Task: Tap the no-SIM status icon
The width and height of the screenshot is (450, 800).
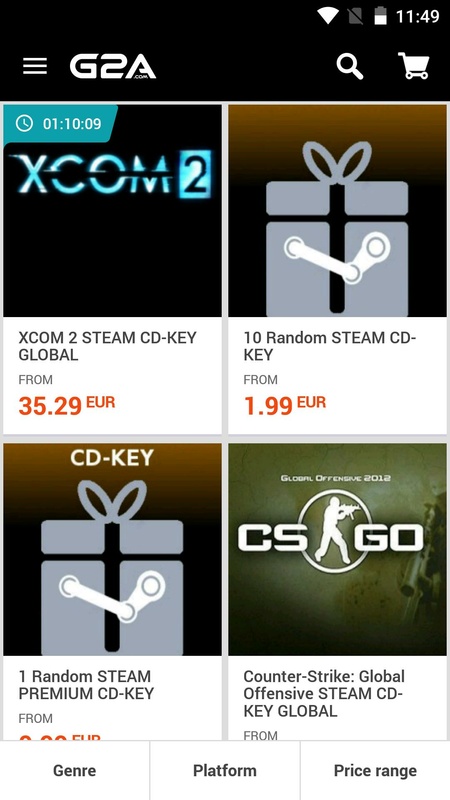Action: coord(355,16)
